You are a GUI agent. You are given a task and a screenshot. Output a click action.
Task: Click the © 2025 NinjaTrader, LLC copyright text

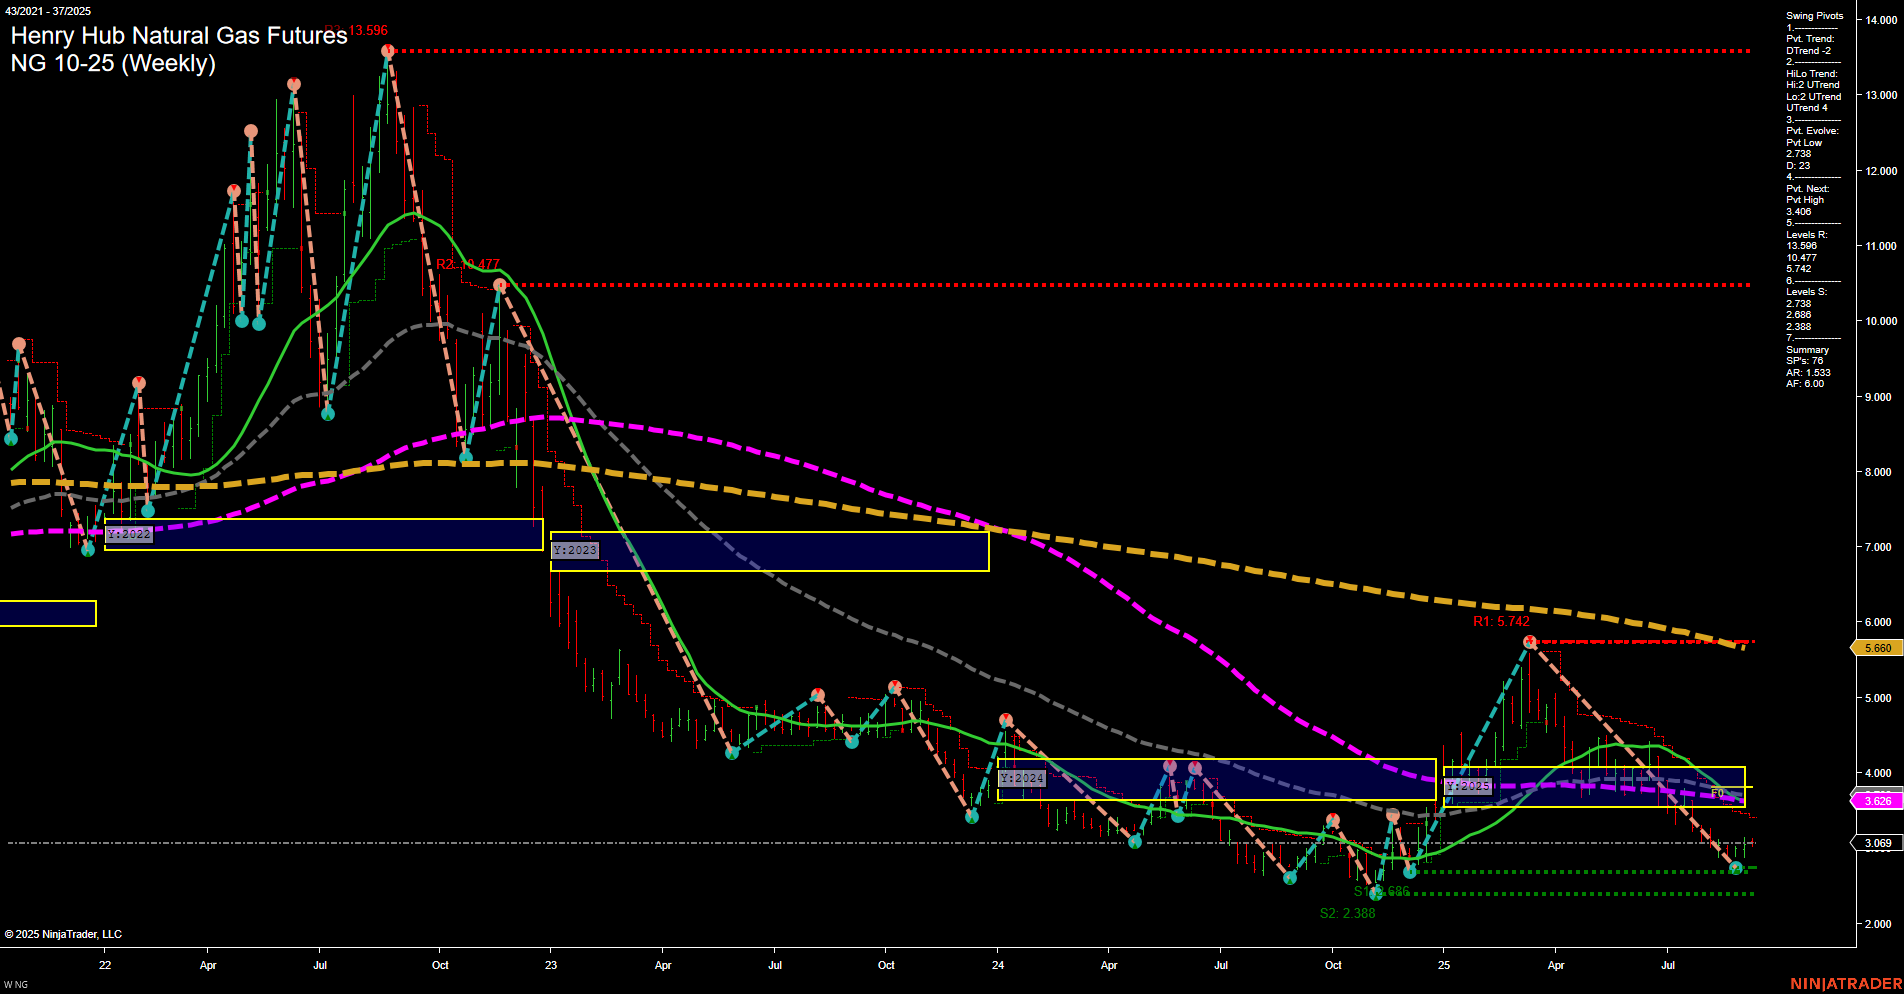click(x=62, y=933)
